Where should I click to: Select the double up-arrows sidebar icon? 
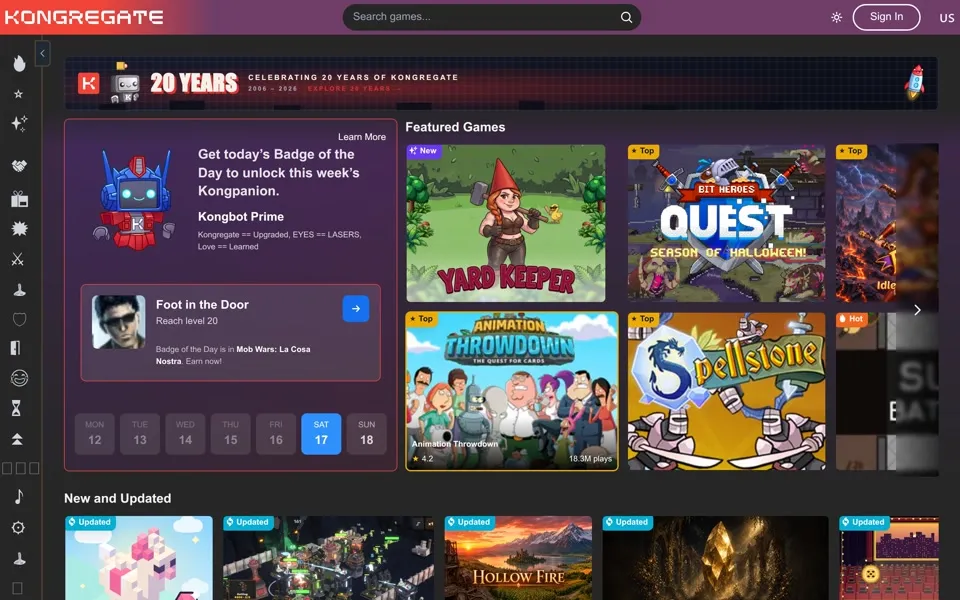coord(17,438)
